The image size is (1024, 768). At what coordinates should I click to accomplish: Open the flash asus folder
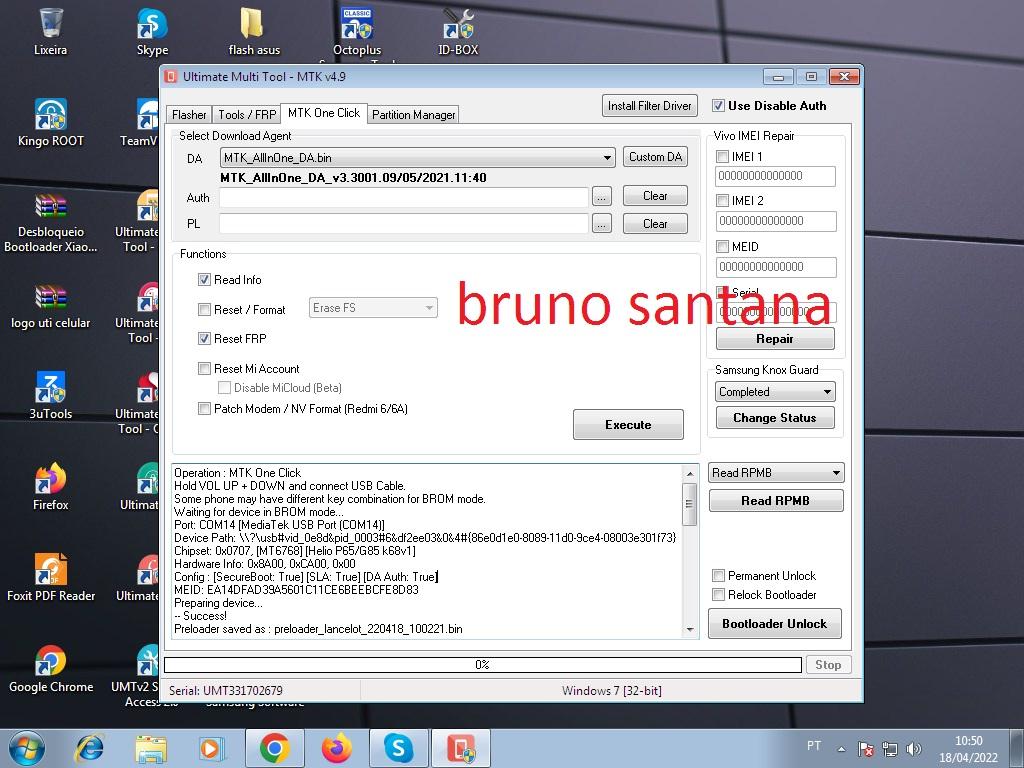pos(254,31)
